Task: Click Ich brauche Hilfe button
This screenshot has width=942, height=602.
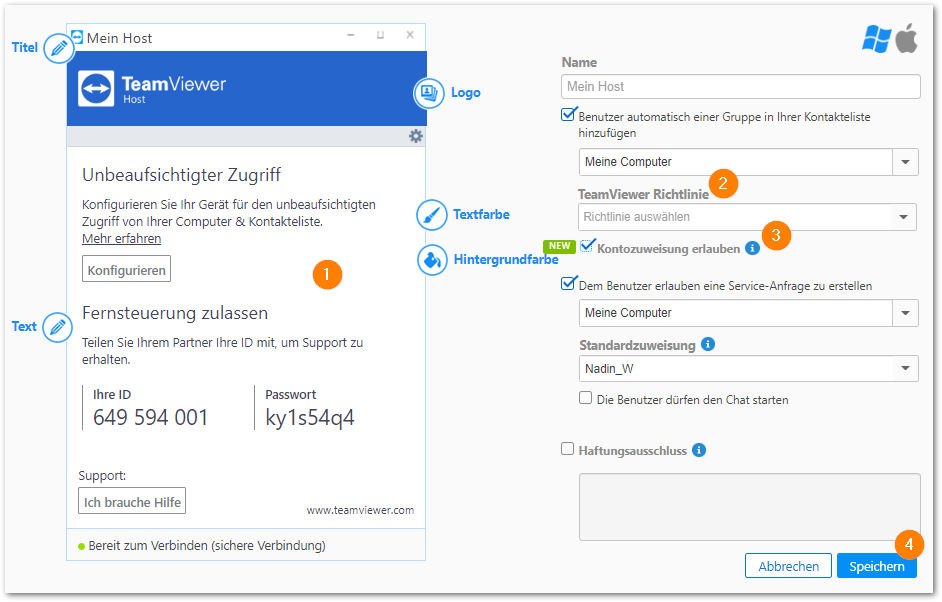Action: [132, 501]
